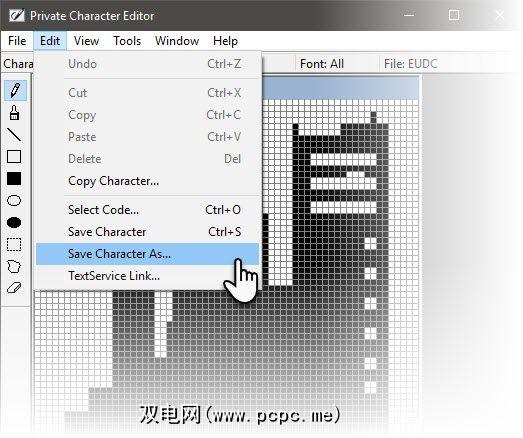The image size is (523, 438).
Task: Open TextService Link... entry
Action: 147,276
